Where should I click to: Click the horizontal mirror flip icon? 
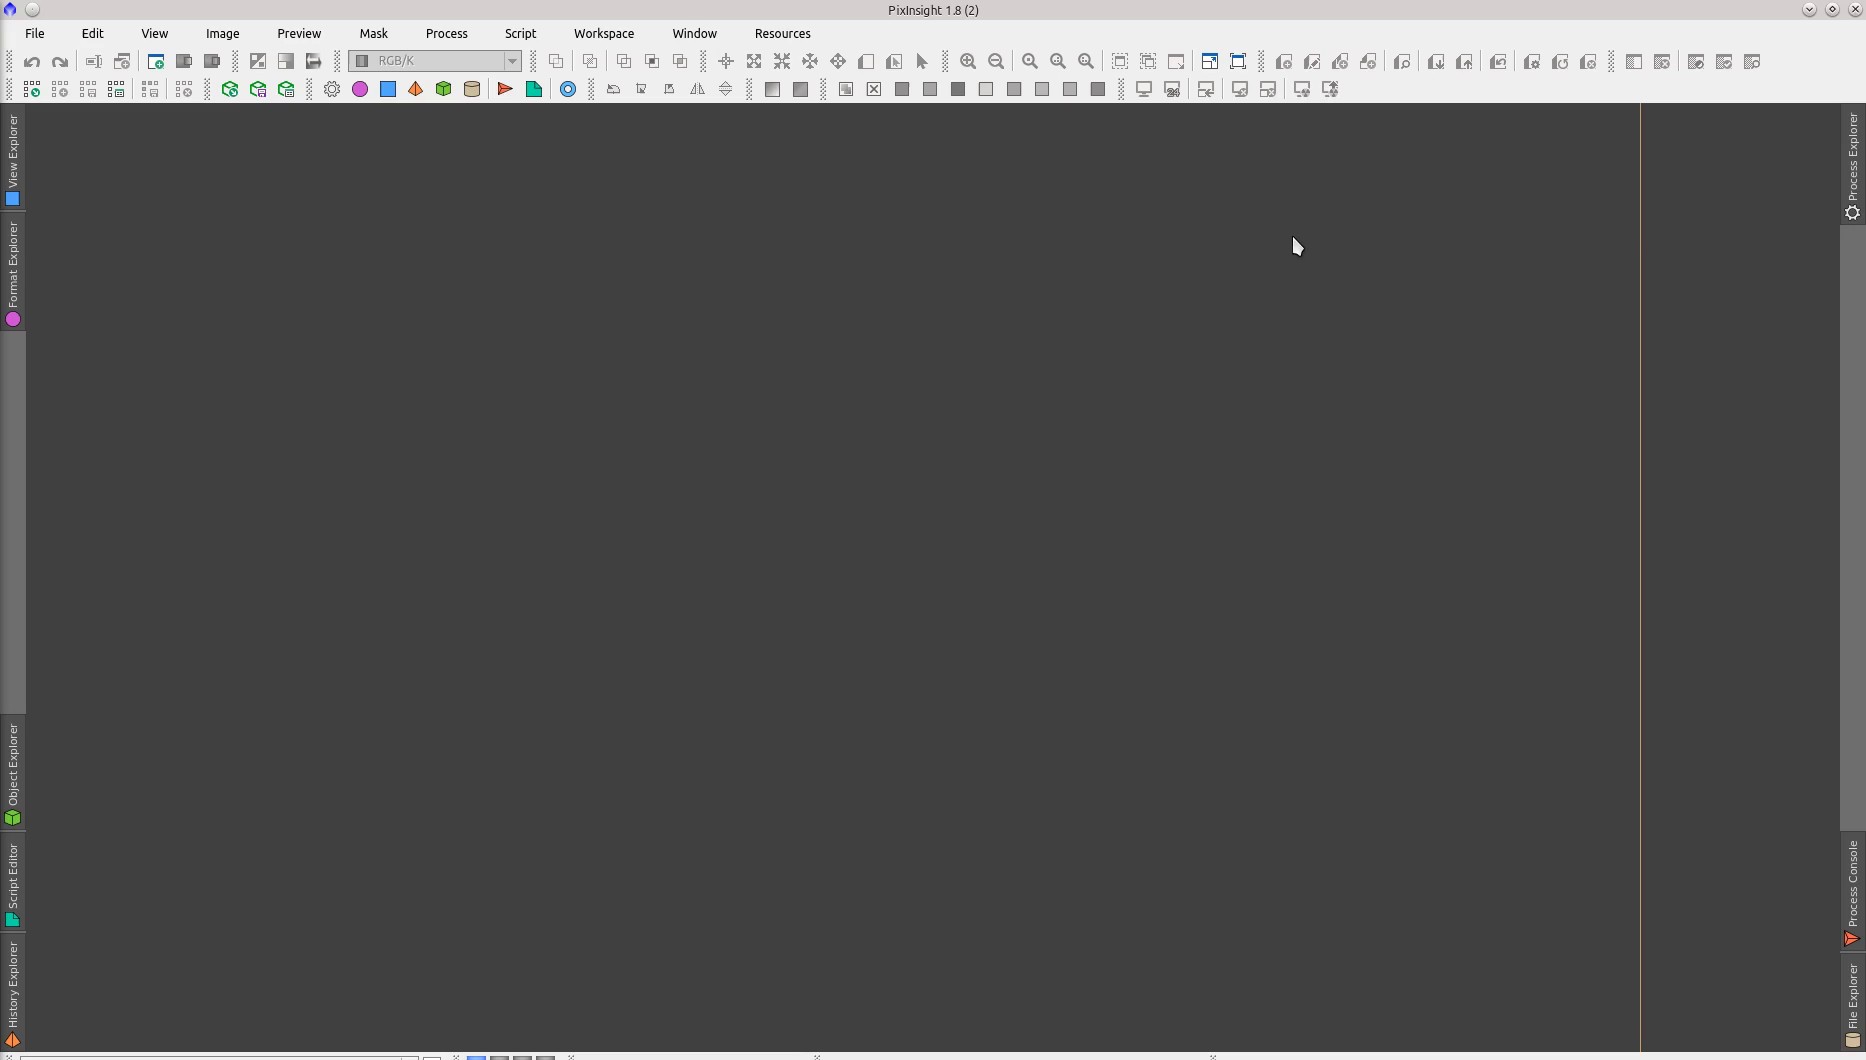point(698,90)
